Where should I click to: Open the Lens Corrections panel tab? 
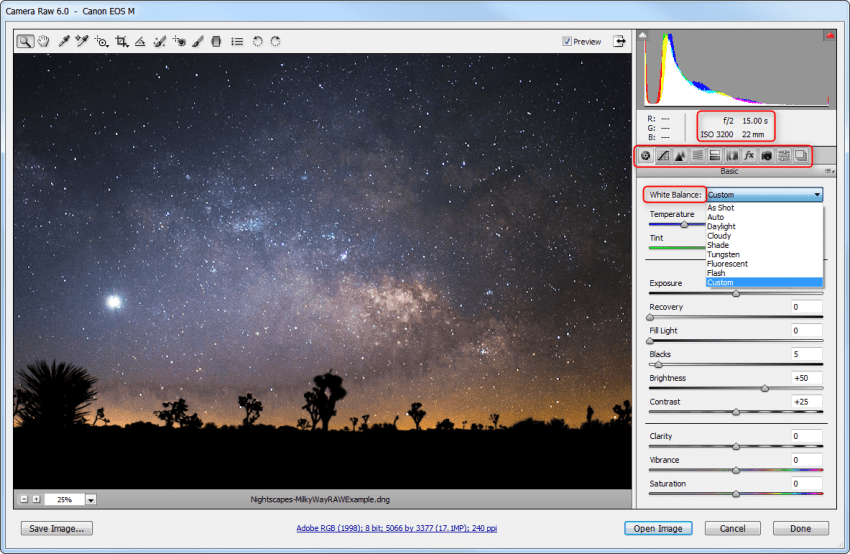click(732, 156)
